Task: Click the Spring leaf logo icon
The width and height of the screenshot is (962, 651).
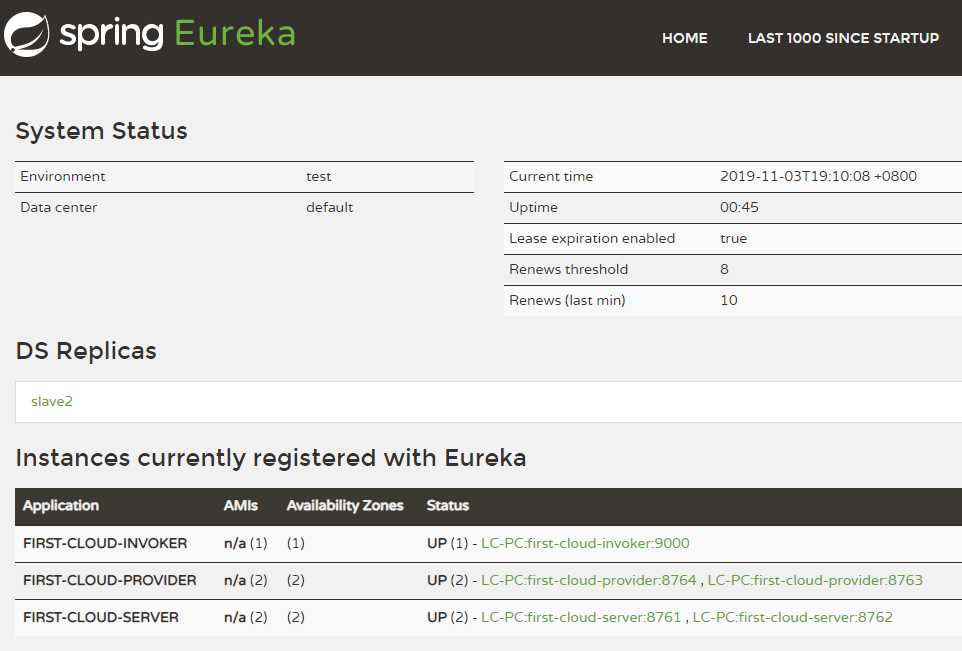Action: pyautogui.click(x=26, y=35)
